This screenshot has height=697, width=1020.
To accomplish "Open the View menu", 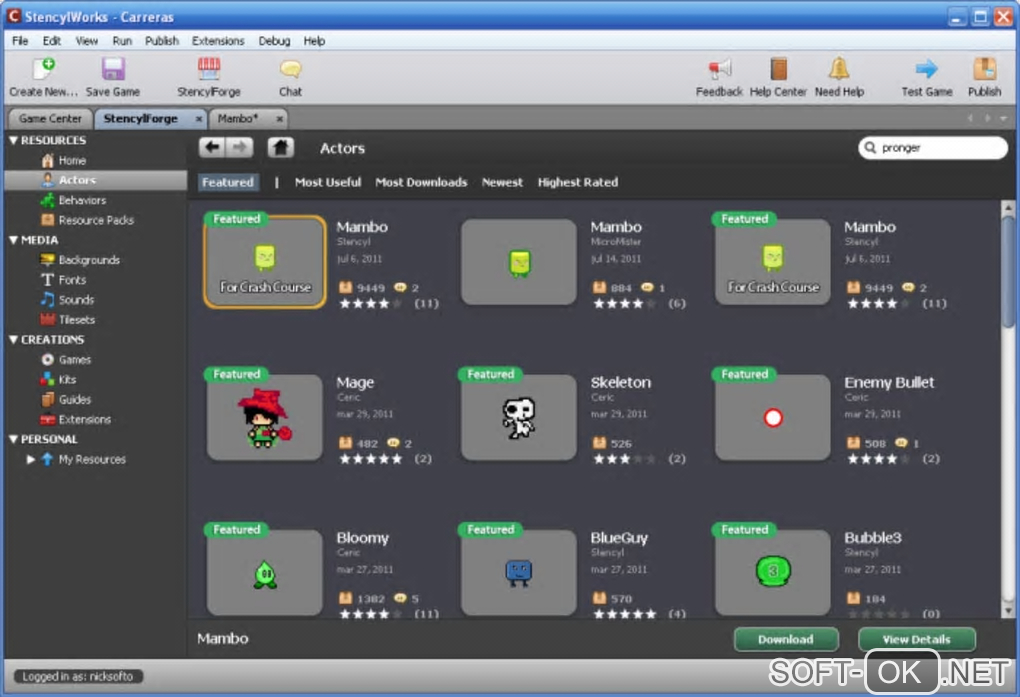I will tap(87, 41).
